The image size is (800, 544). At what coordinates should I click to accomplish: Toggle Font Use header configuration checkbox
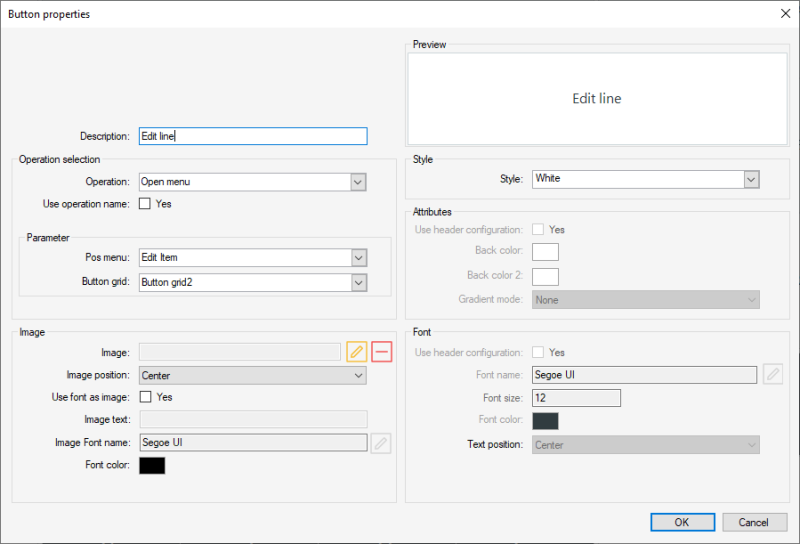pyautogui.click(x=538, y=352)
